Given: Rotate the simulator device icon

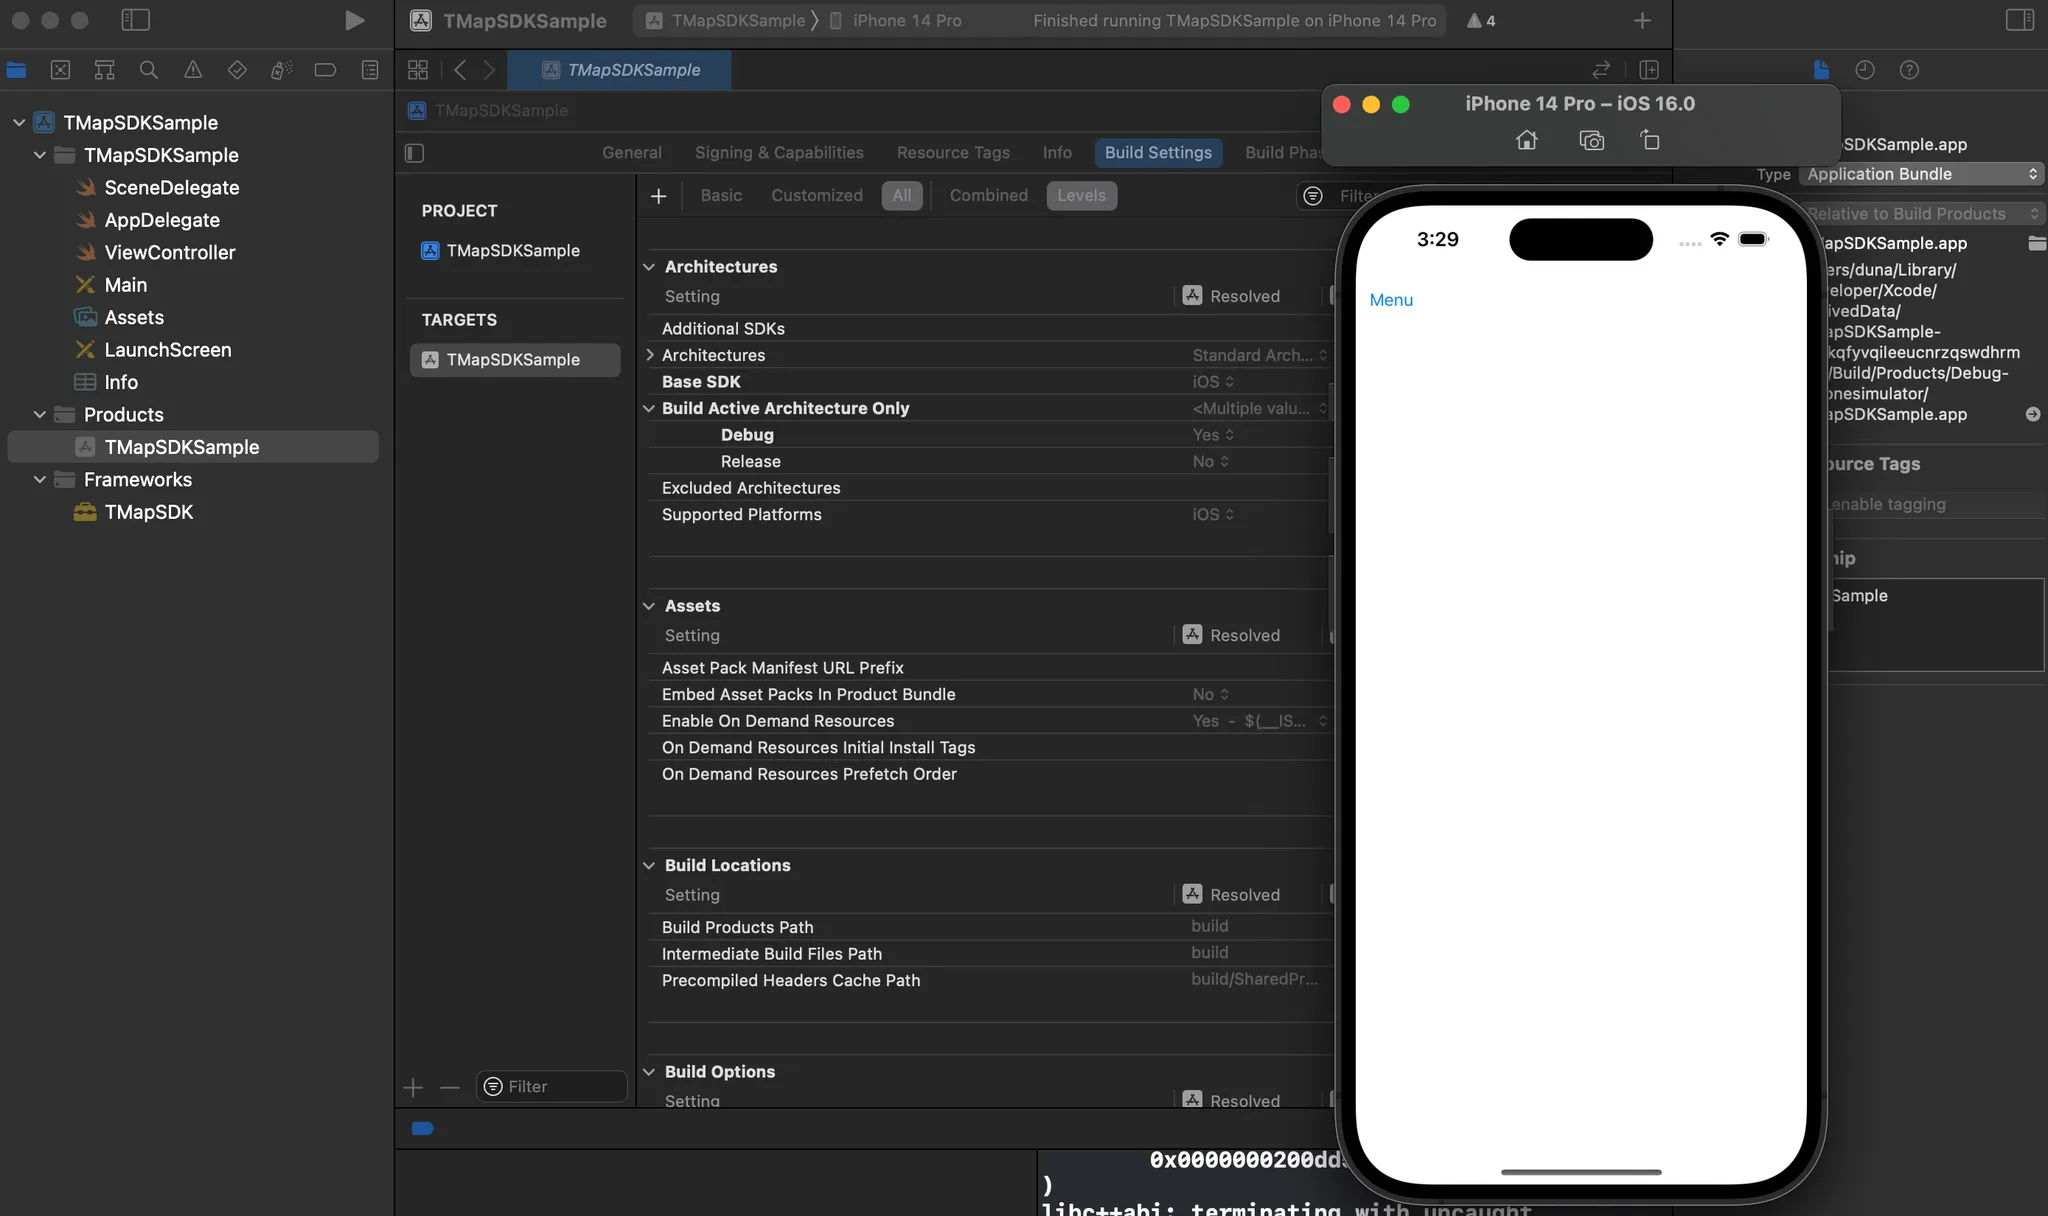Looking at the screenshot, I should point(1650,140).
